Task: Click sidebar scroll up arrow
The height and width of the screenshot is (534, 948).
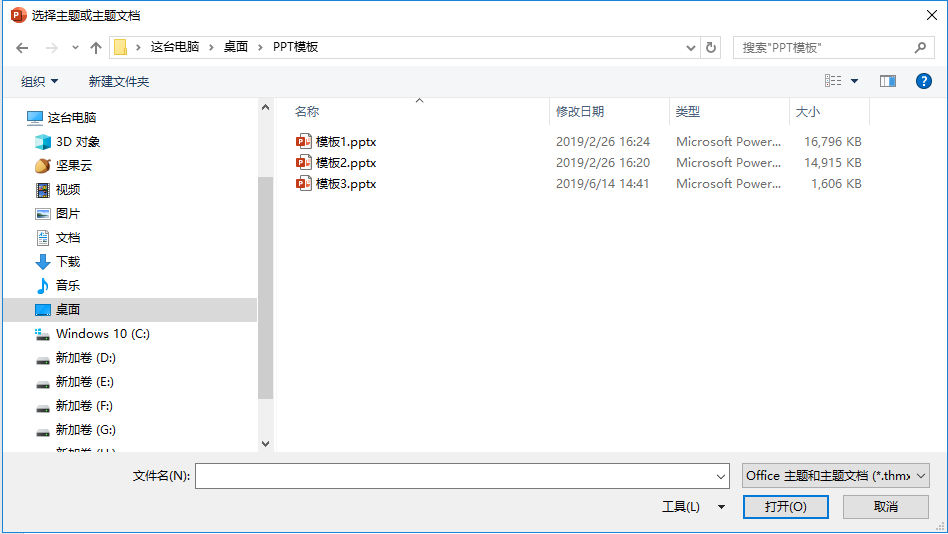Action: (265, 107)
